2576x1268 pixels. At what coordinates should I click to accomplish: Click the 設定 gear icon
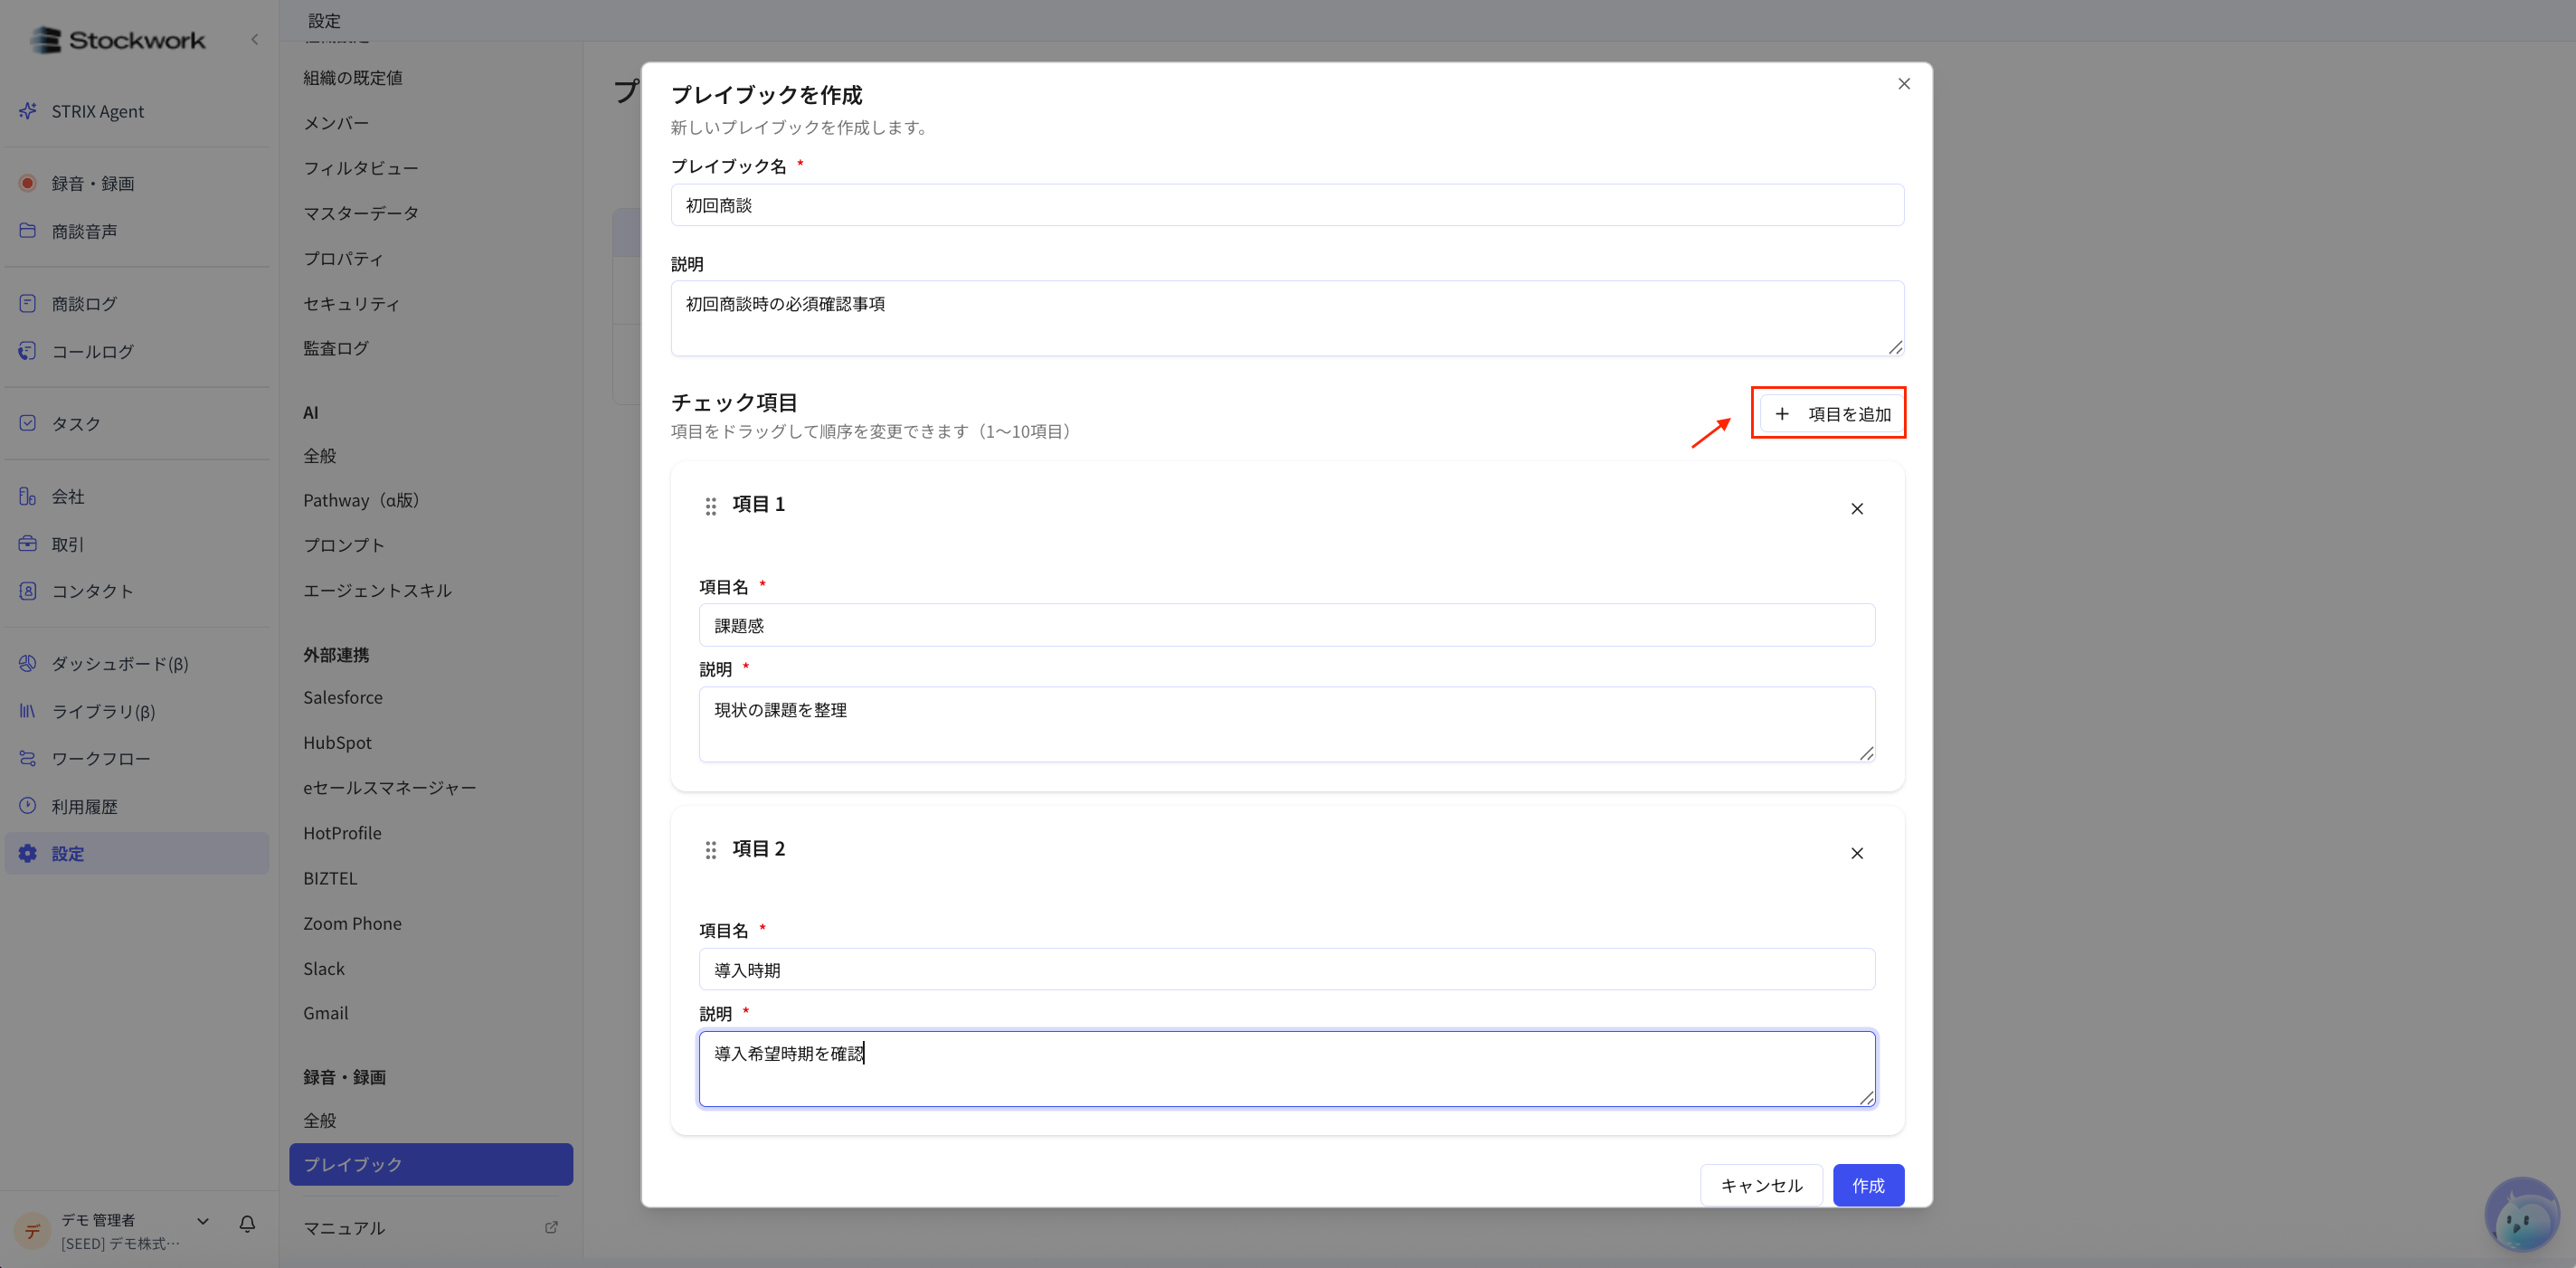[x=28, y=853]
